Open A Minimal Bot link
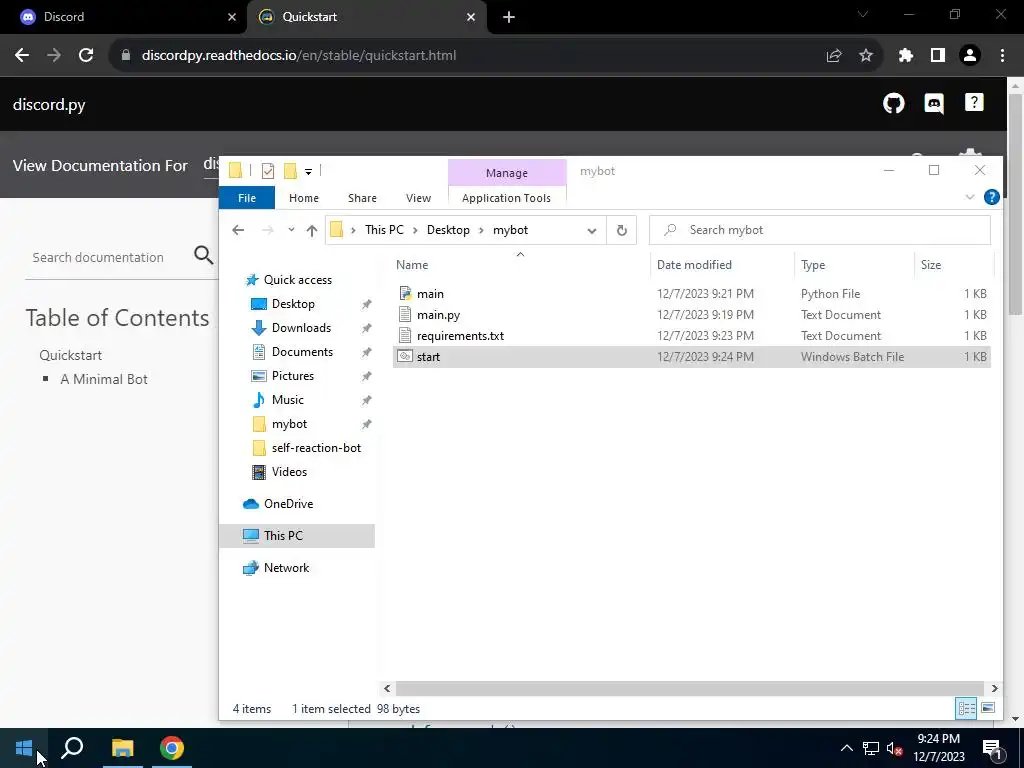 [104, 379]
